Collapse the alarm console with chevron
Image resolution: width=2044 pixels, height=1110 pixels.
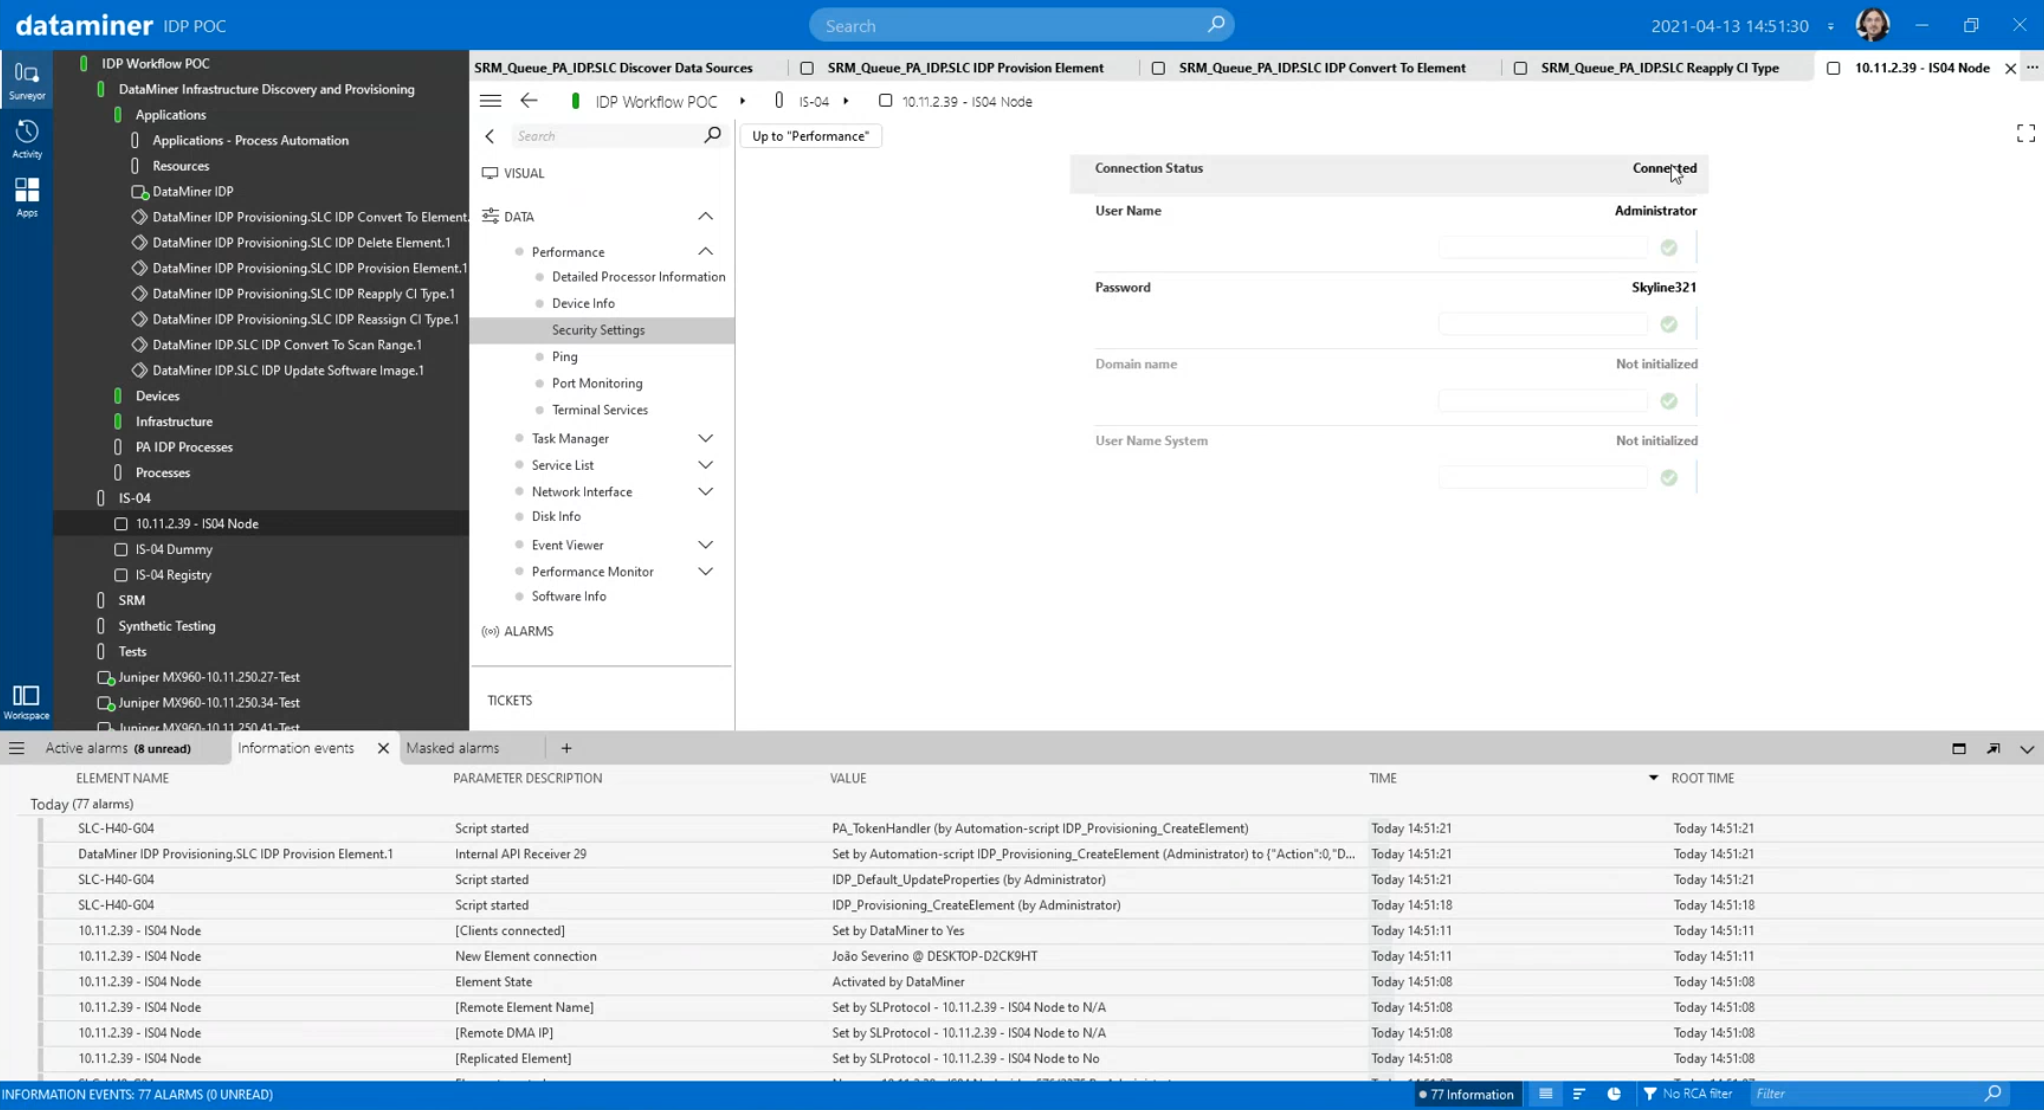(2027, 749)
